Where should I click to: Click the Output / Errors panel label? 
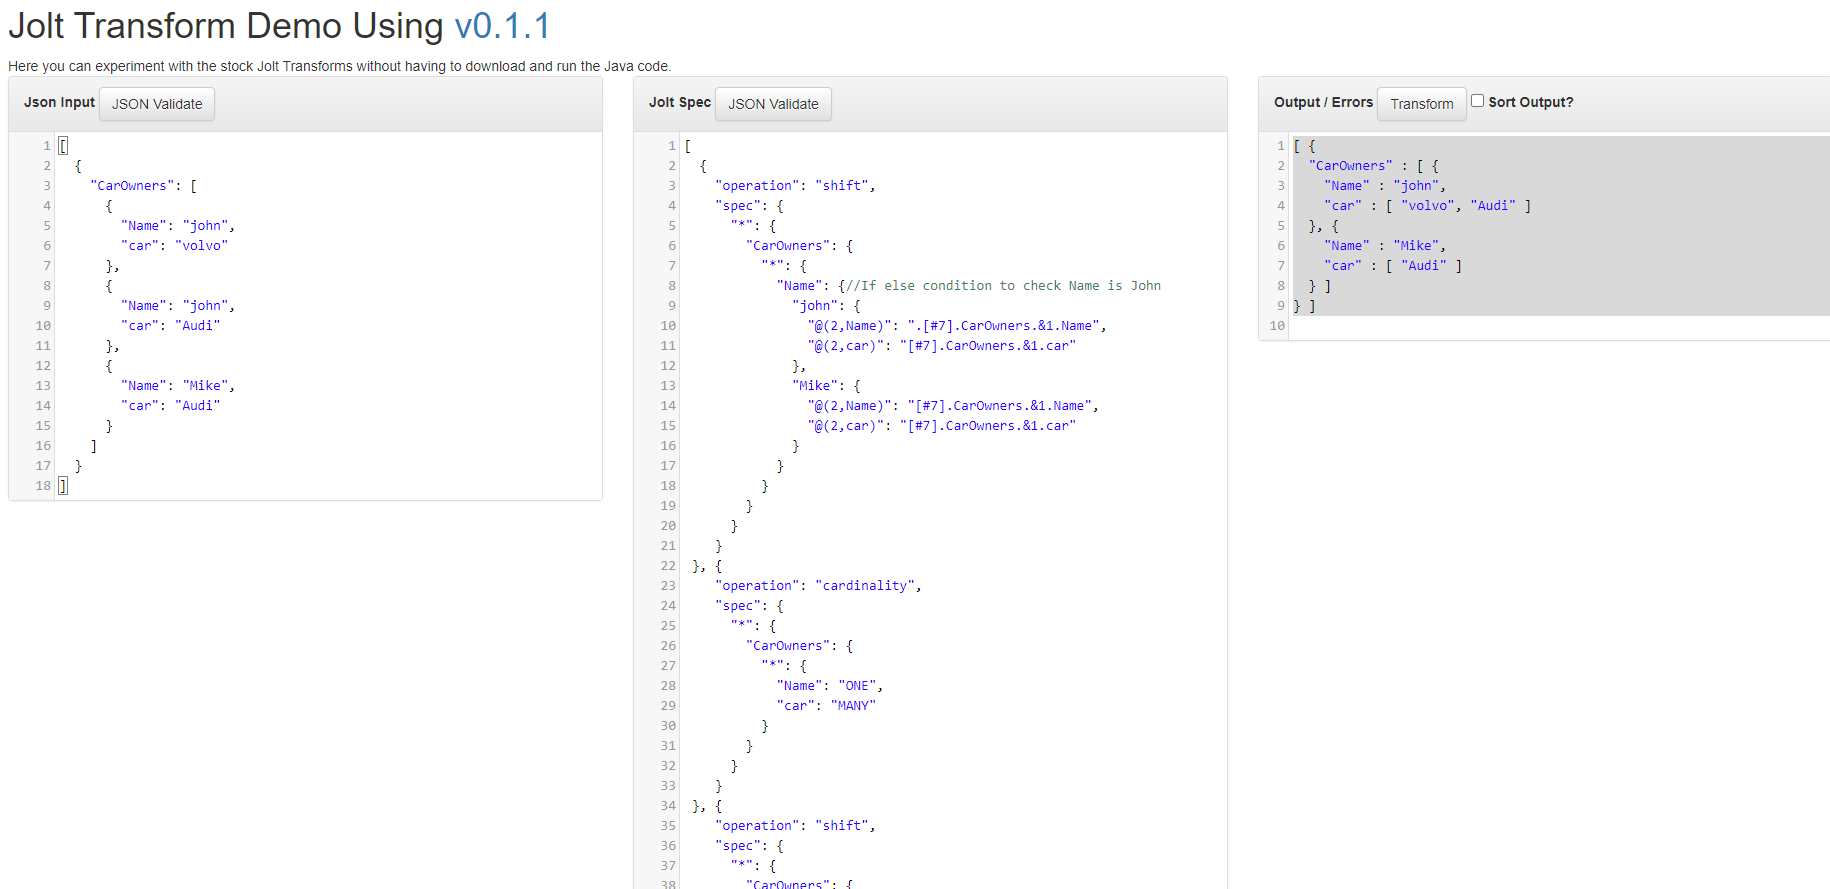click(1323, 102)
